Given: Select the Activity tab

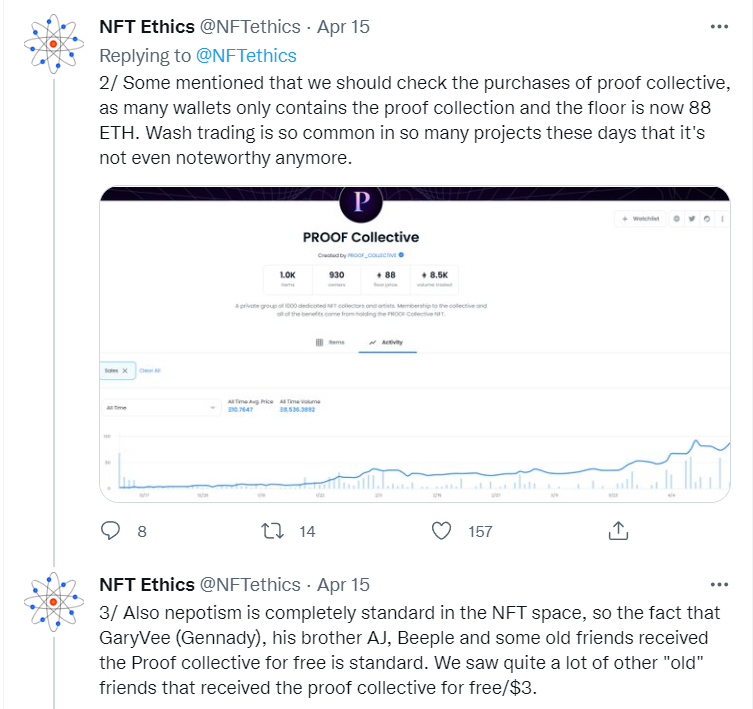Looking at the screenshot, I should pos(387,342).
